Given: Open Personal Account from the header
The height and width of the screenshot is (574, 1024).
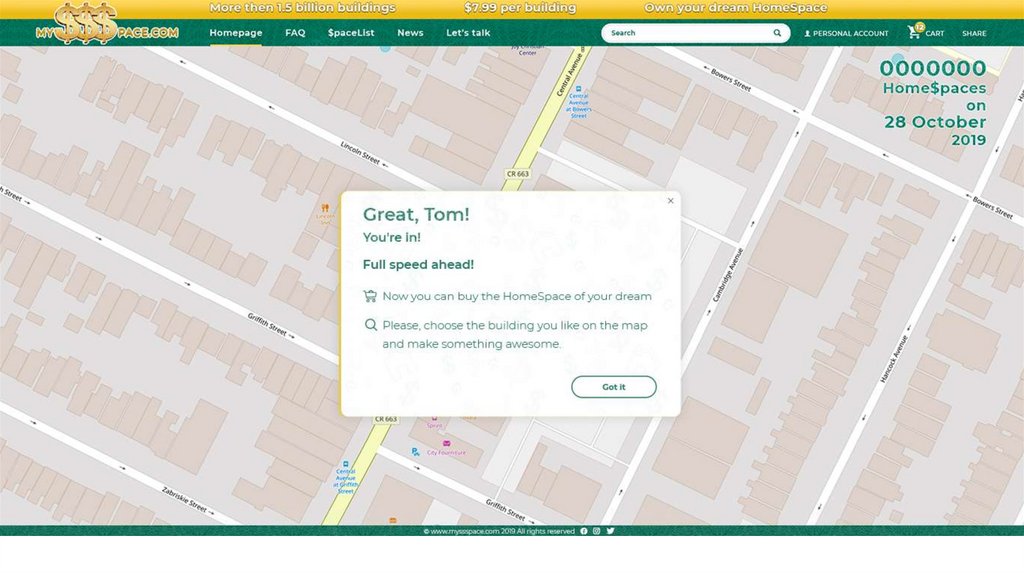Looking at the screenshot, I should [x=846, y=33].
